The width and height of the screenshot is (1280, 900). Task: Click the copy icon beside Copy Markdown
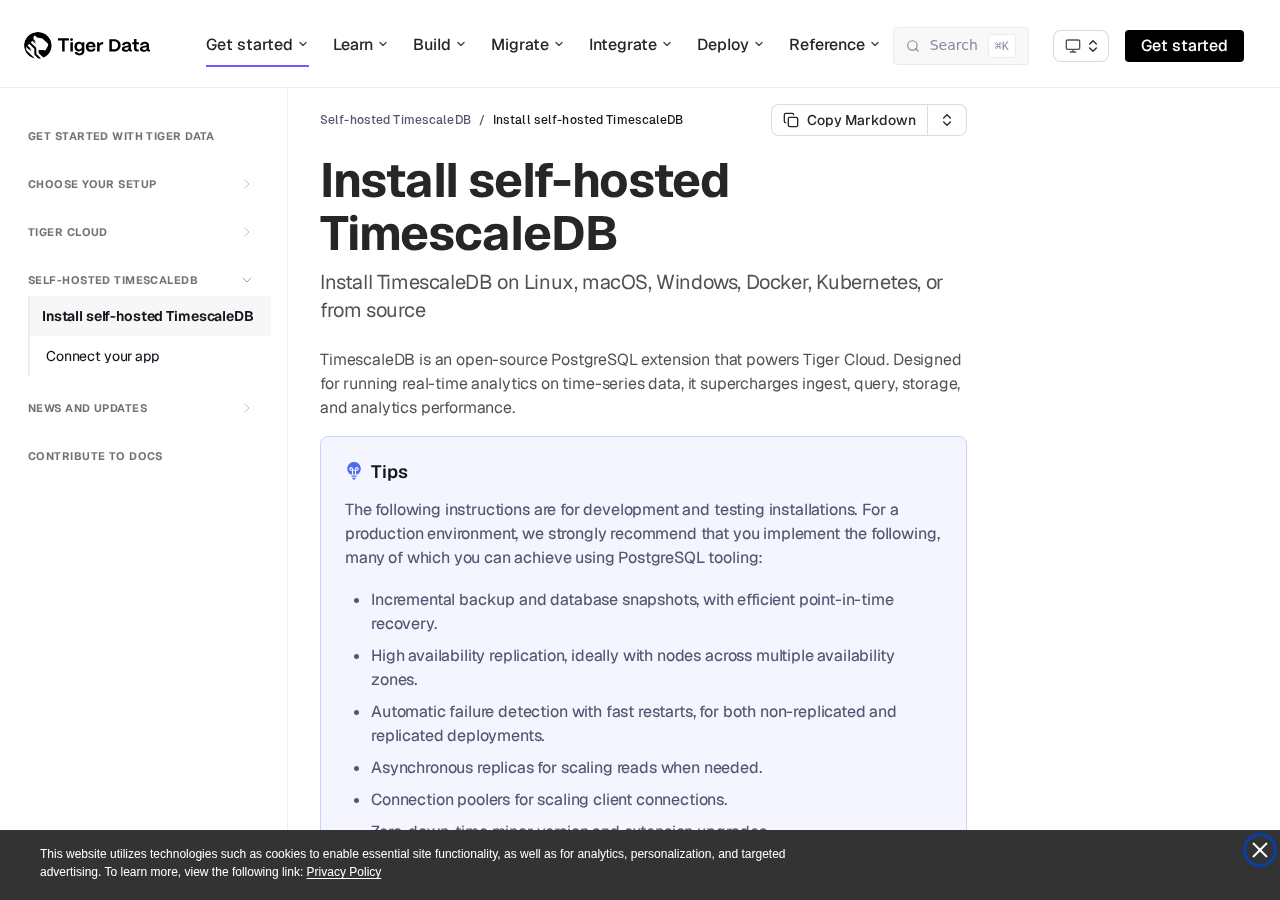[x=791, y=120]
